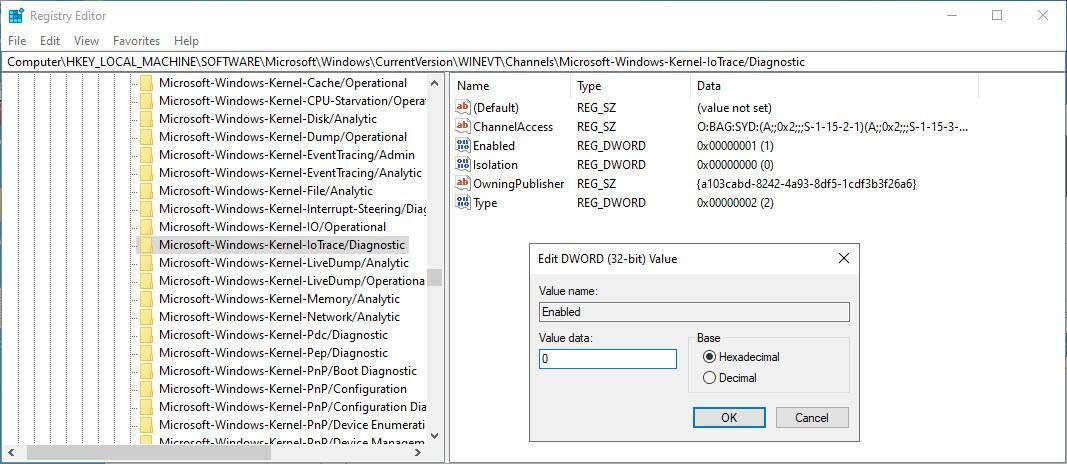Click the tree pane scroll down arrow
Viewport: 1067px width, 464px height.
[x=434, y=436]
